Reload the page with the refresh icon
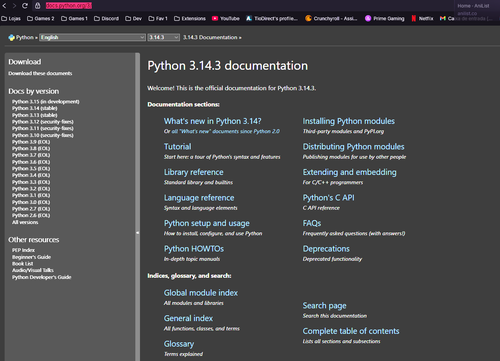The image size is (500, 361). (25, 6)
